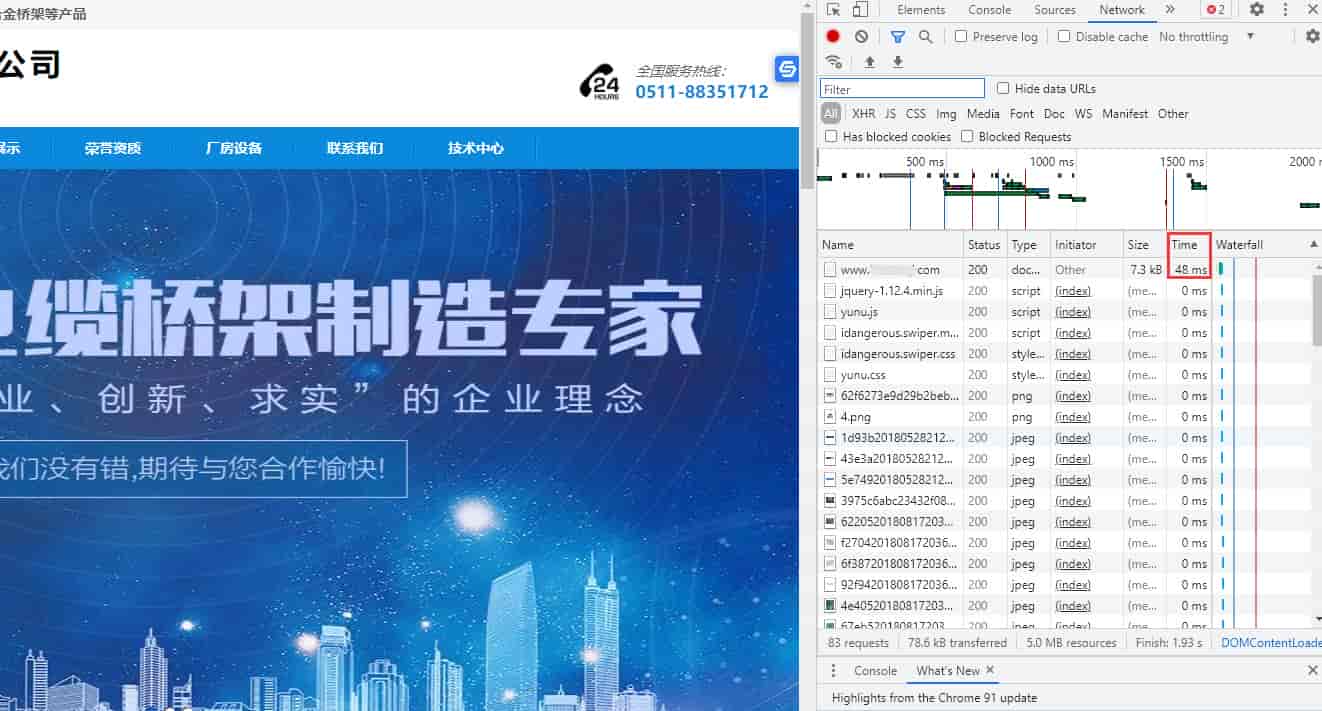Open network request search
The width and height of the screenshot is (1322, 711).
click(x=925, y=36)
